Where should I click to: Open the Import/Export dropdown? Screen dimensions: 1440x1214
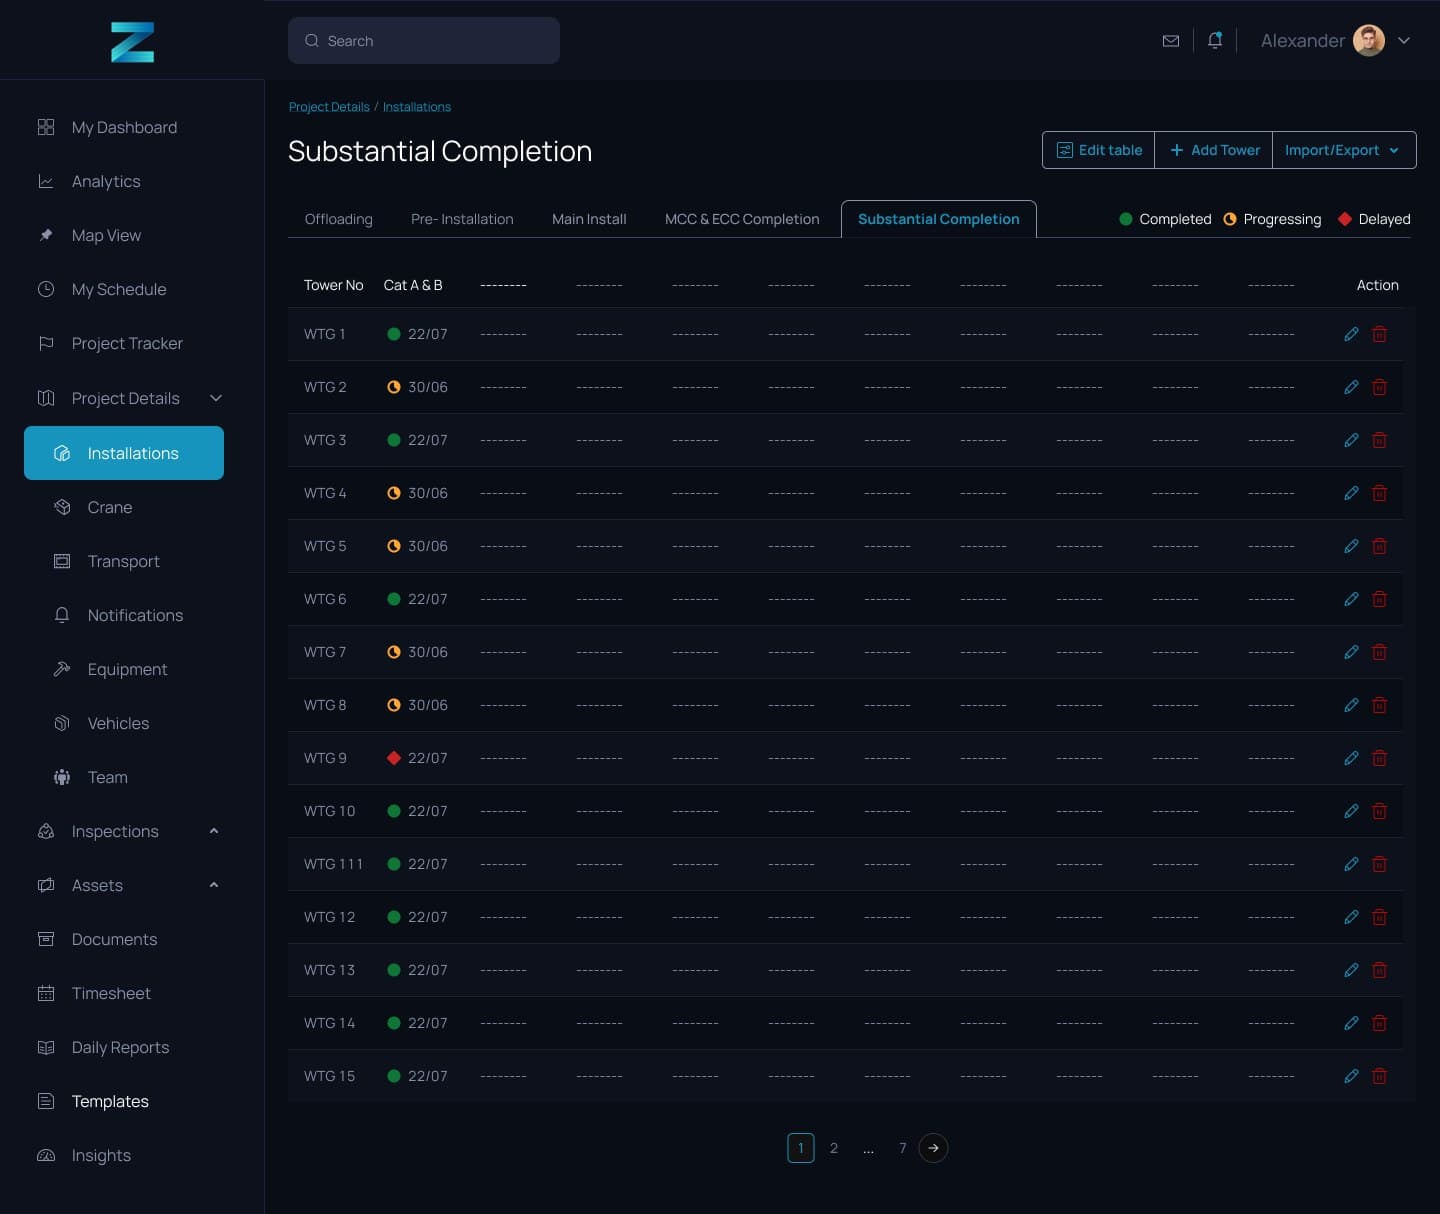click(x=1344, y=150)
